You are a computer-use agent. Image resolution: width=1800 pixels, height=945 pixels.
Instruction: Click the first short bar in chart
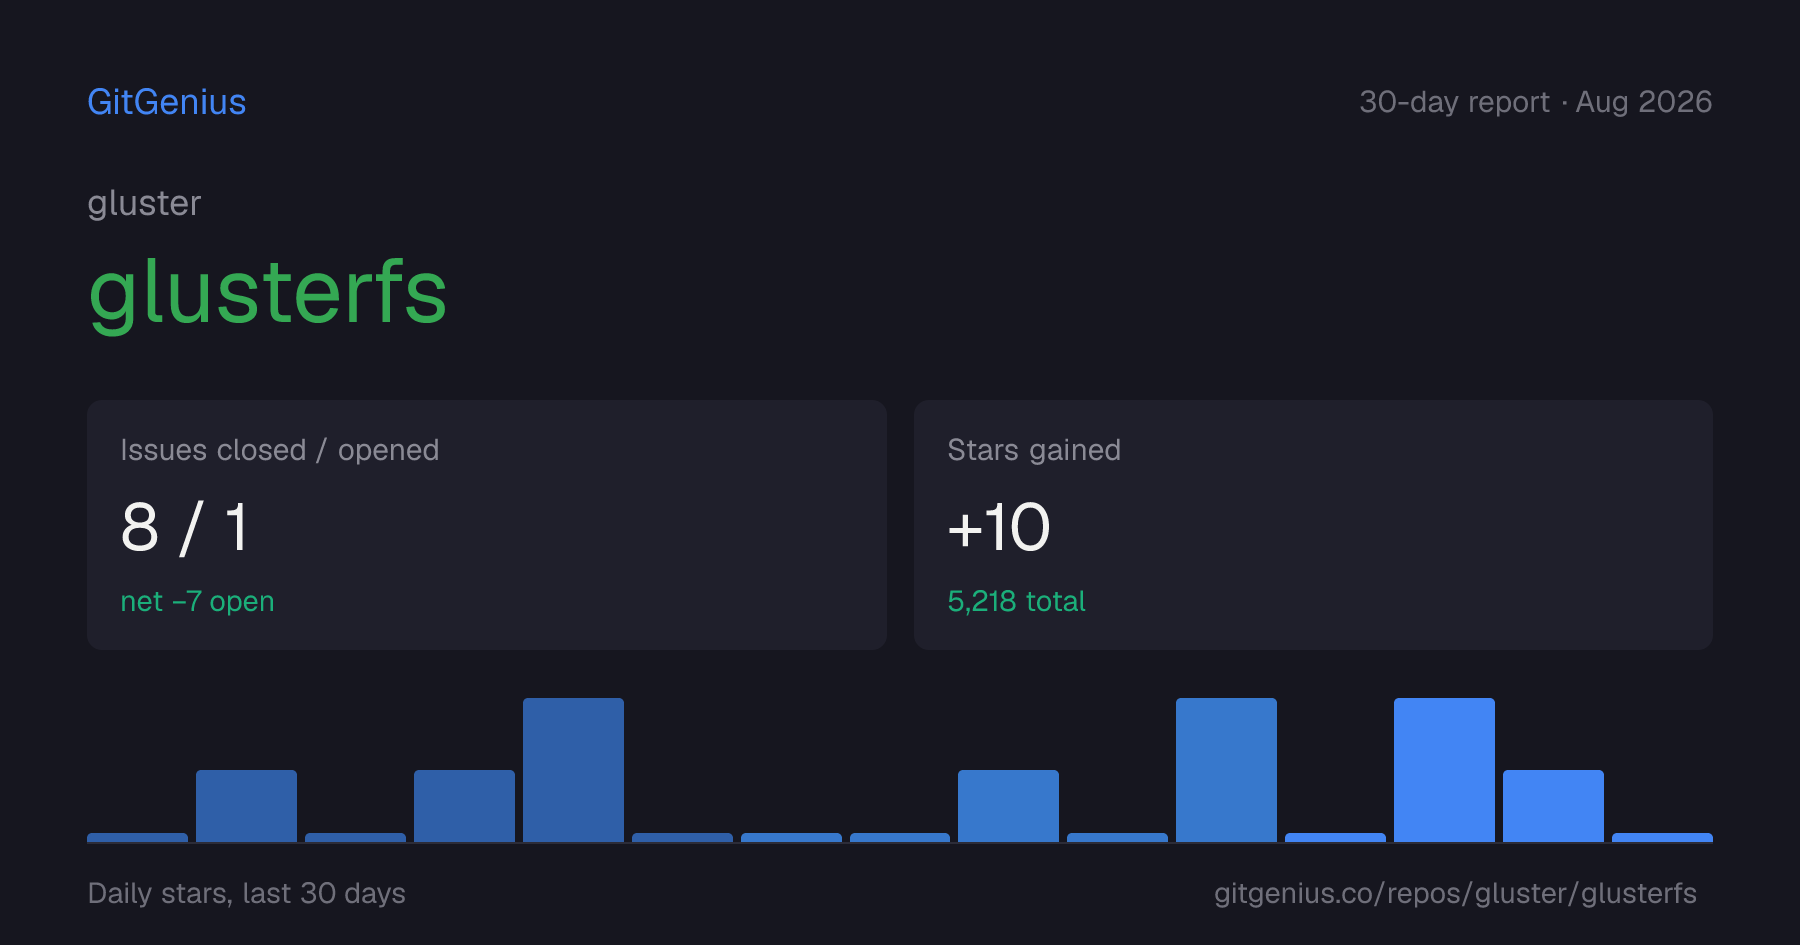(x=137, y=837)
